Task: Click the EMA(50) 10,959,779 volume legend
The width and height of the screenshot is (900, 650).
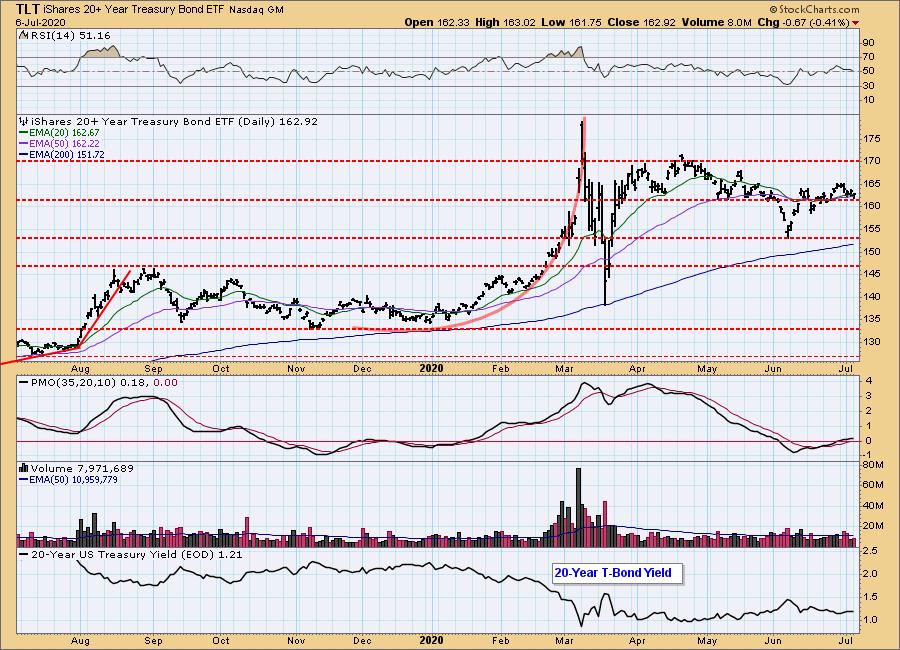Action: coord(73,479)
